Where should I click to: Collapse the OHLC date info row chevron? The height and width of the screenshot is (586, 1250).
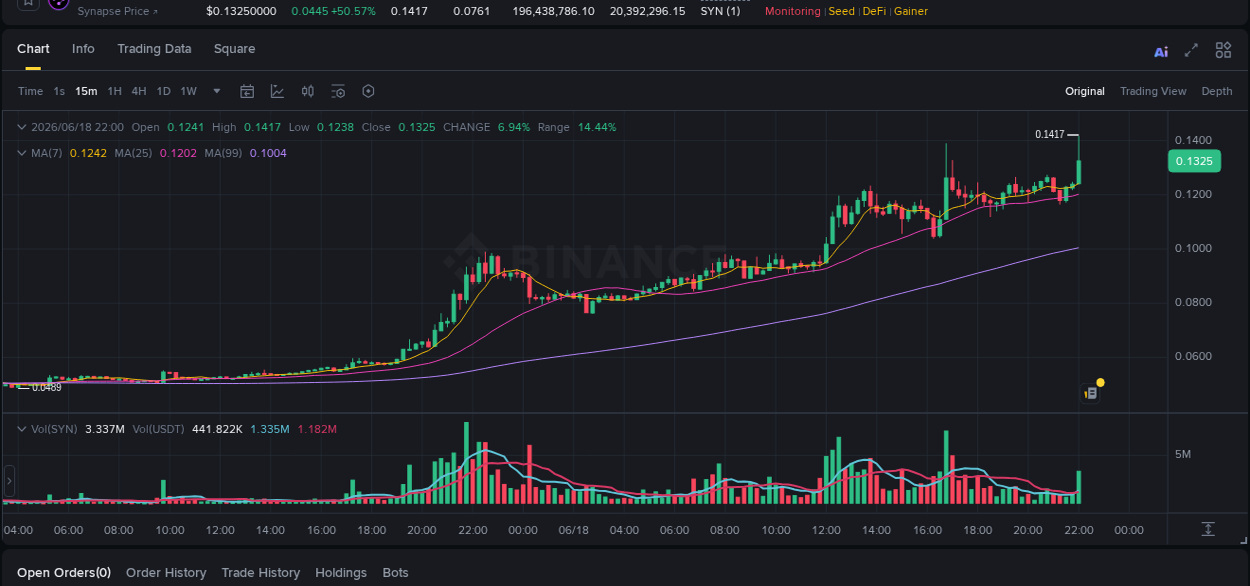[x=21, y=127]
